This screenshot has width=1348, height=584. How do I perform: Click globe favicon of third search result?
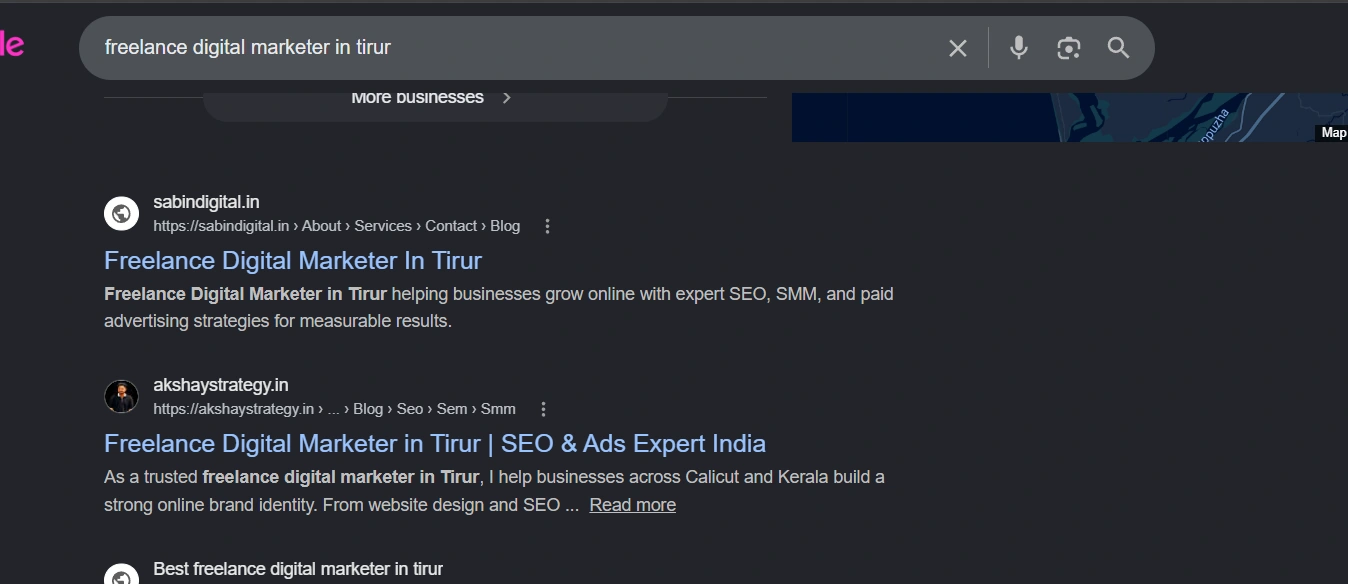pyautogui.click(x=121, y=573)
